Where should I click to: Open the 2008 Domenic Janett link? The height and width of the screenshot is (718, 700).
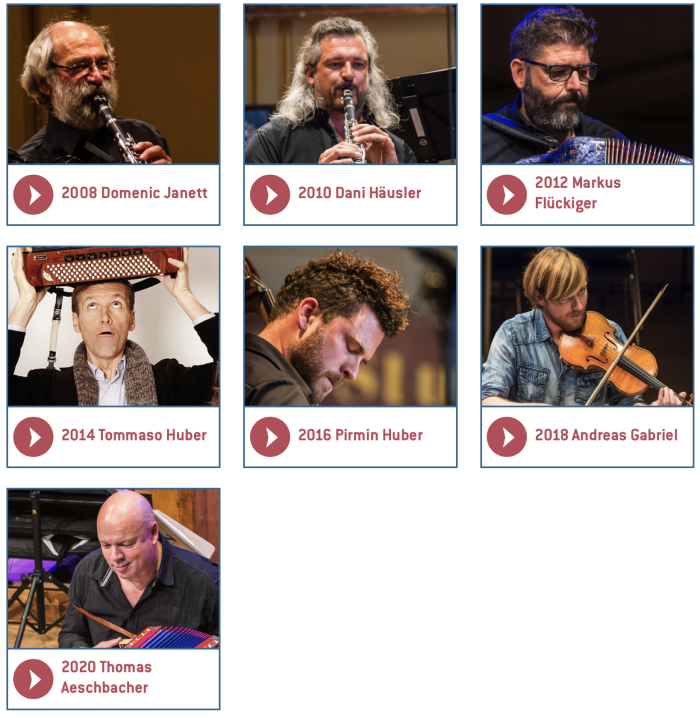click(x=134, y=193)
